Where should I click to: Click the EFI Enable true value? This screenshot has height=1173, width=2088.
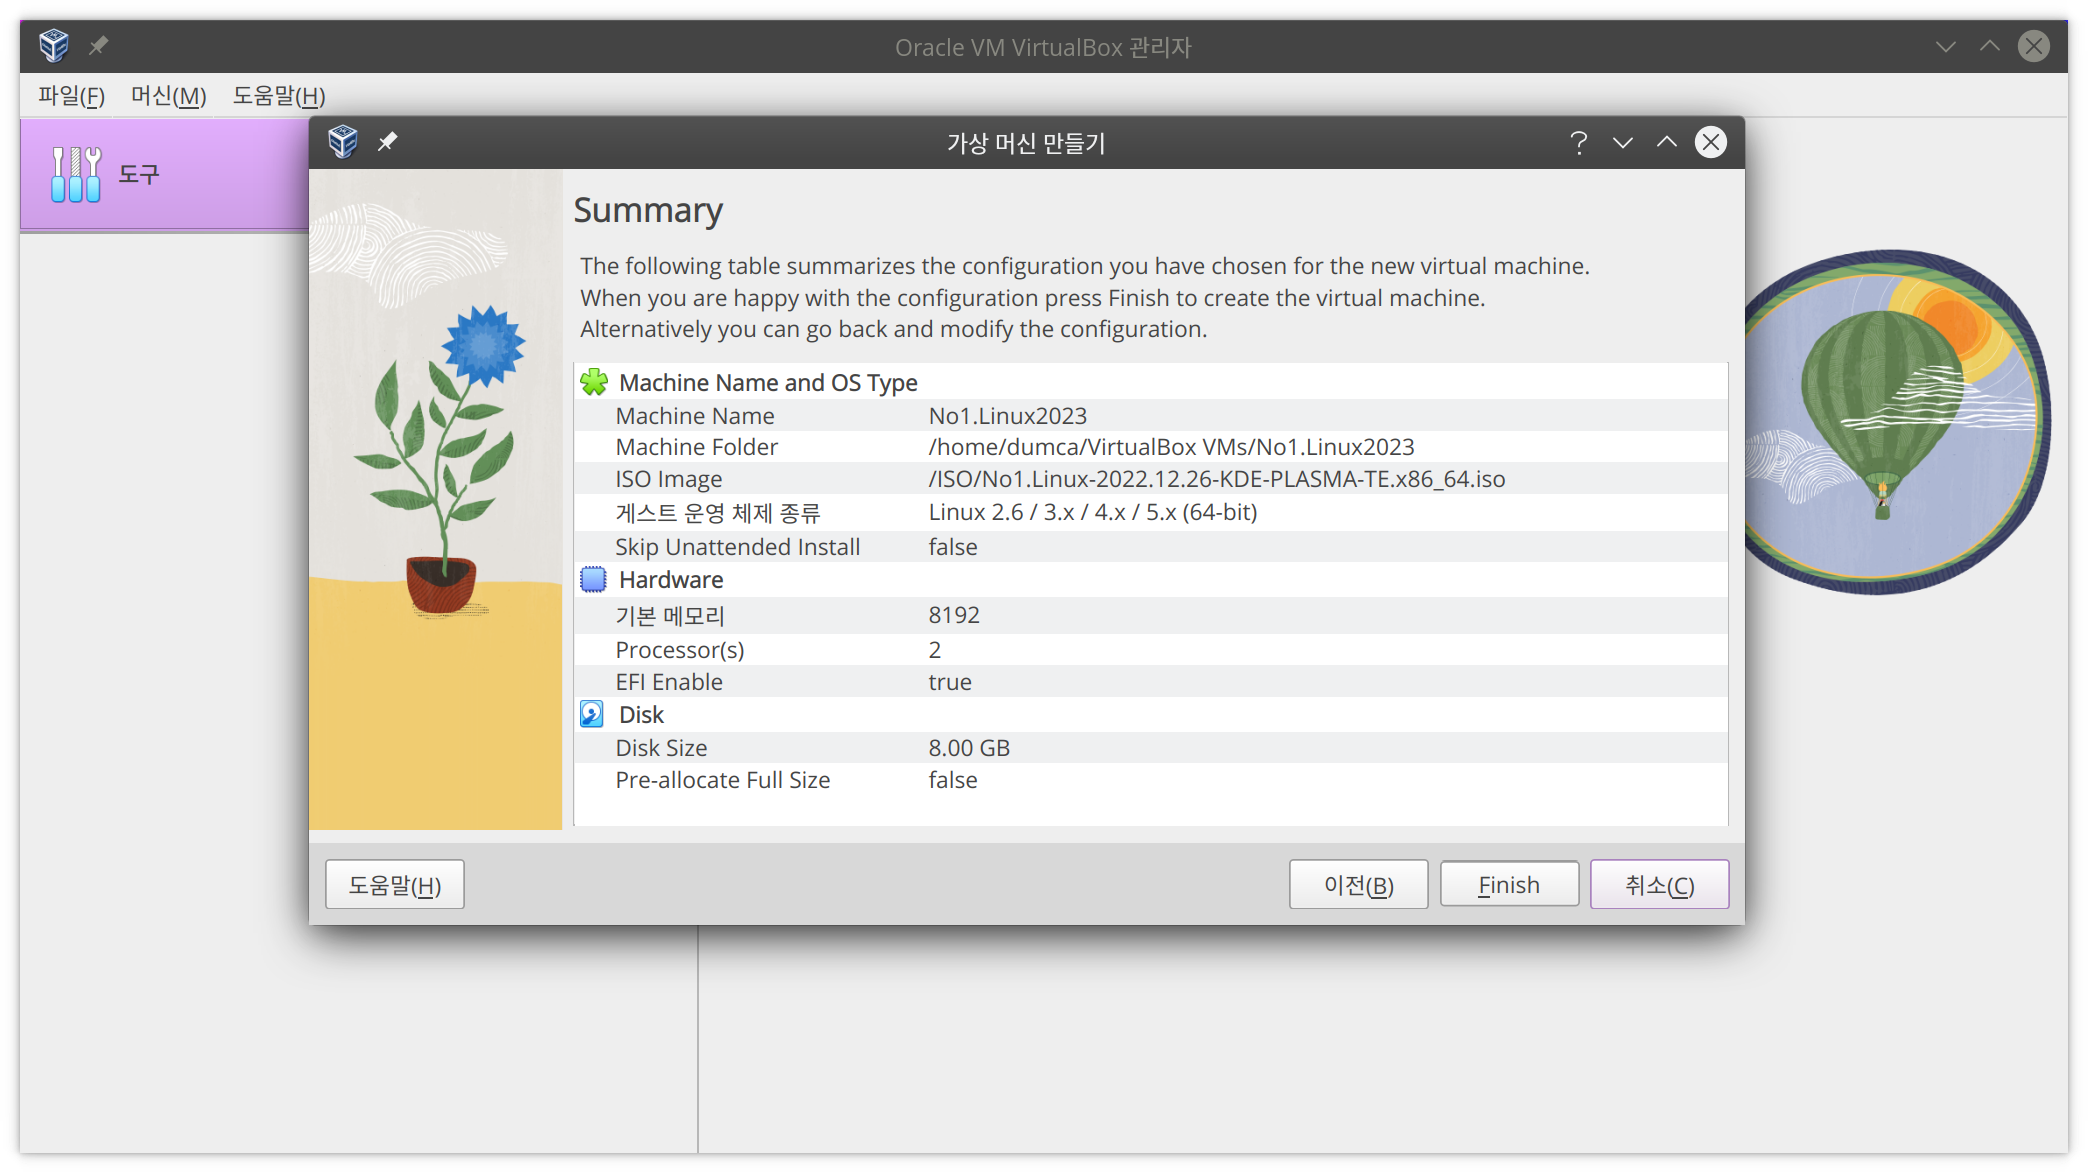tap(950, 681)
